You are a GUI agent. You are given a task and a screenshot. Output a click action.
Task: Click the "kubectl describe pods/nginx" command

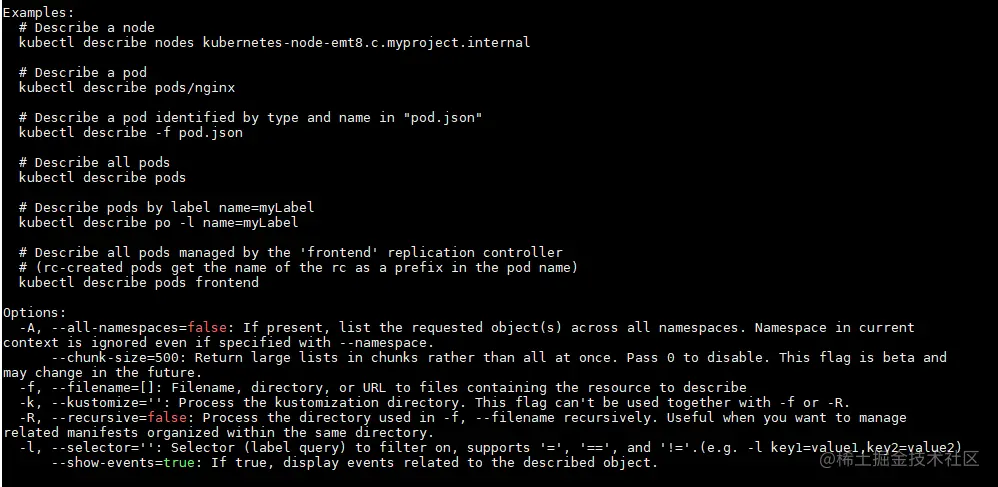[x=127, y=87]
